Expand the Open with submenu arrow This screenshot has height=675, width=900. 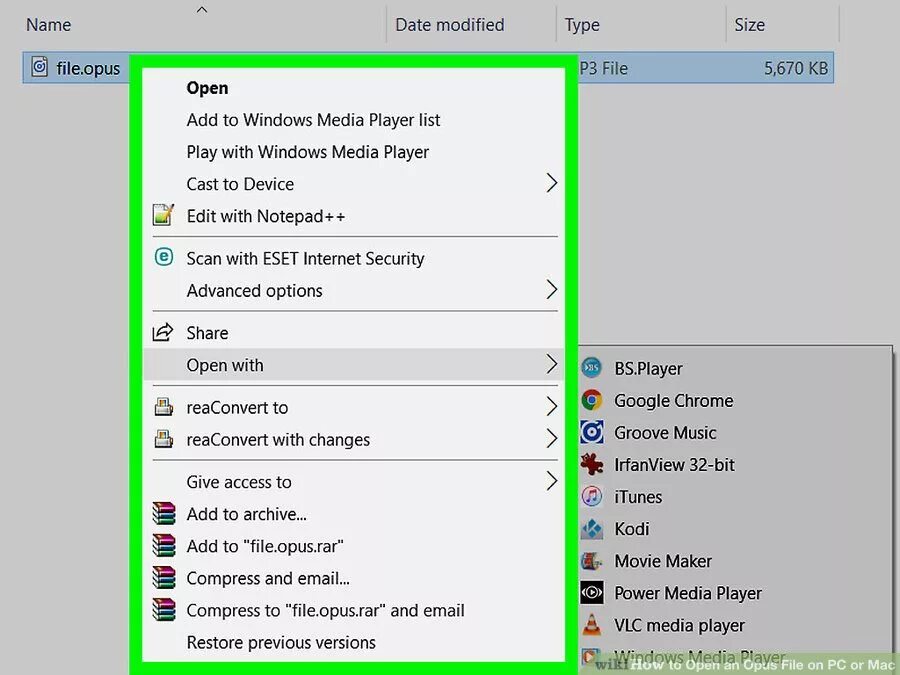(552, 364)
